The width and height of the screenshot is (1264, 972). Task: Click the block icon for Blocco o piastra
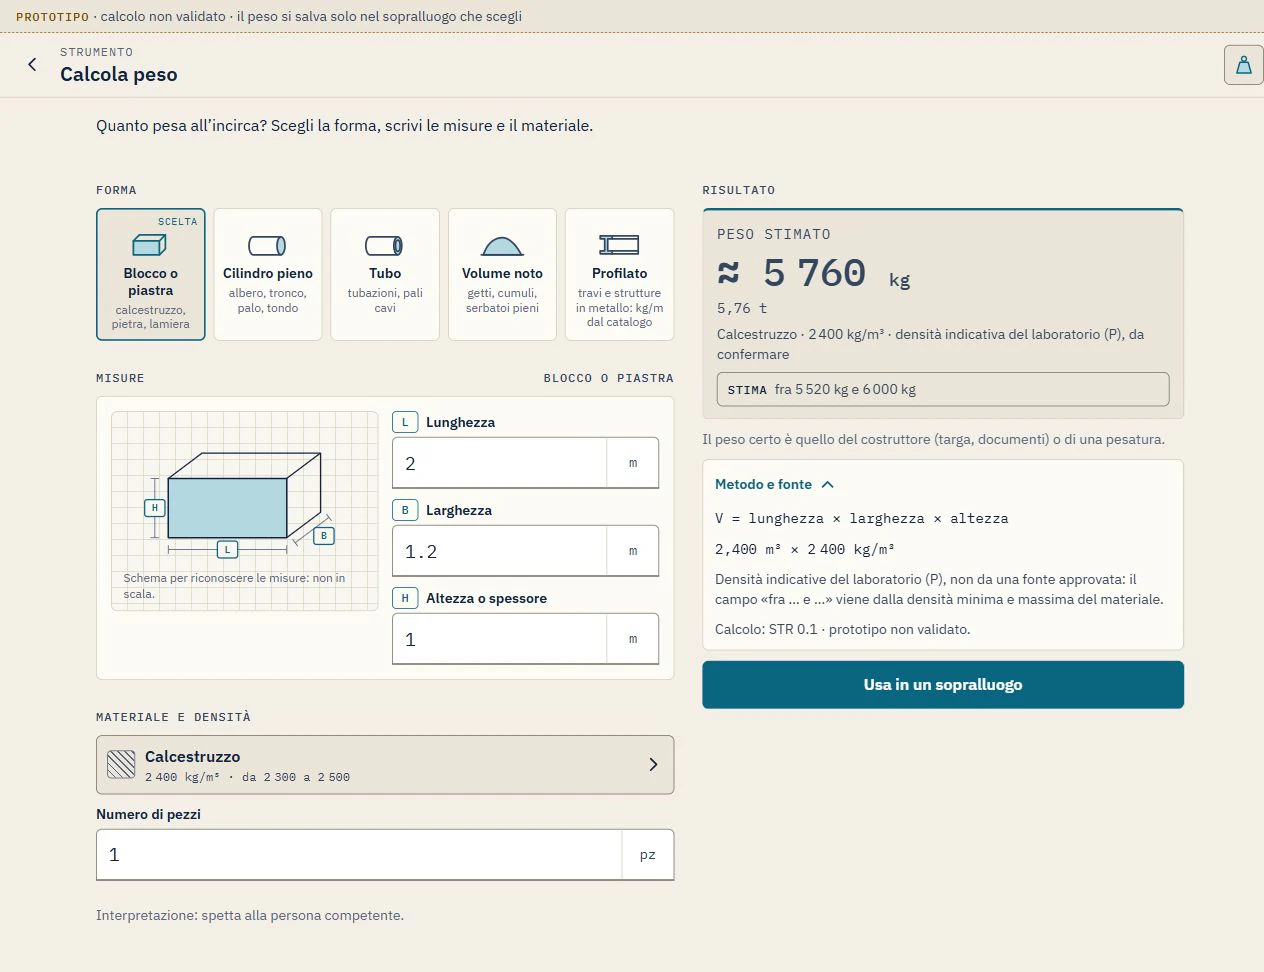coord(150,245)
